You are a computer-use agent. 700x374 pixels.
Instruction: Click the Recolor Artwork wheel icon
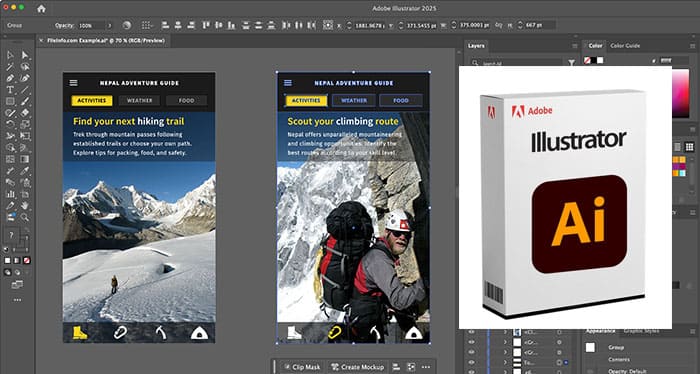coord(127,25)
